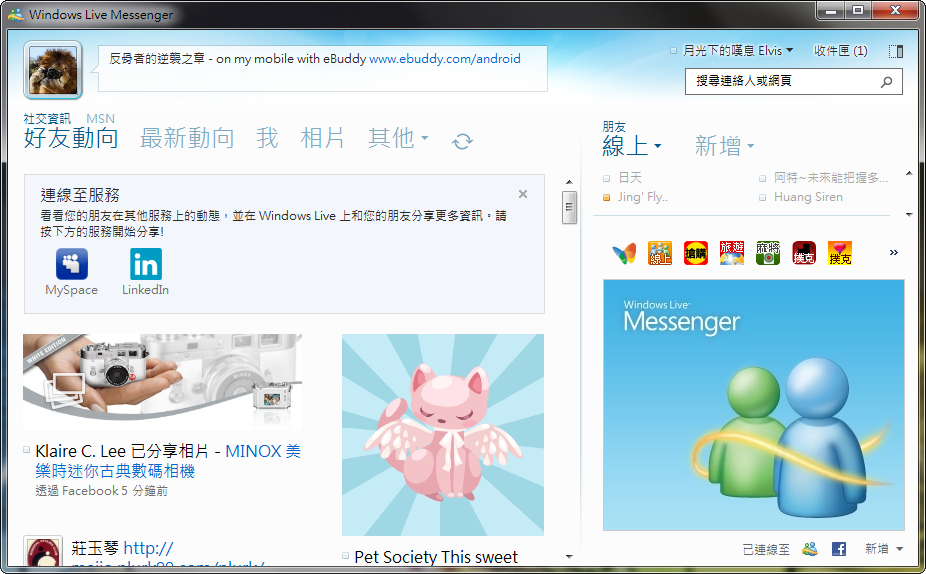Open contact 阿特~未來能把握多...
The width and height of the screenshot is (926, 574).
pos(831,178)
